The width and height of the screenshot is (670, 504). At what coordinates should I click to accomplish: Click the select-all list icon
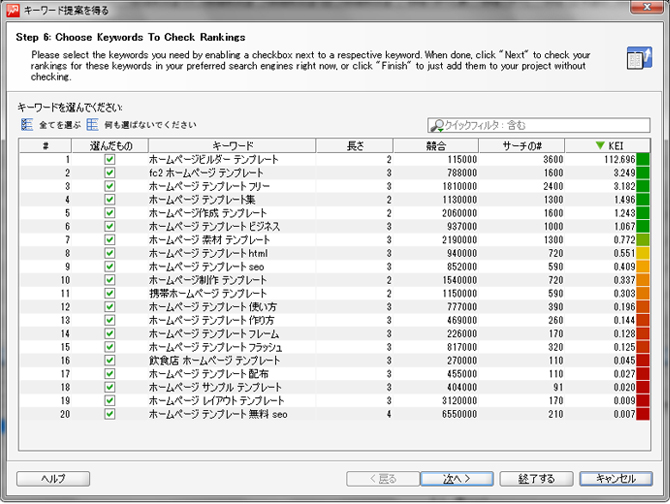pos(27,125)
